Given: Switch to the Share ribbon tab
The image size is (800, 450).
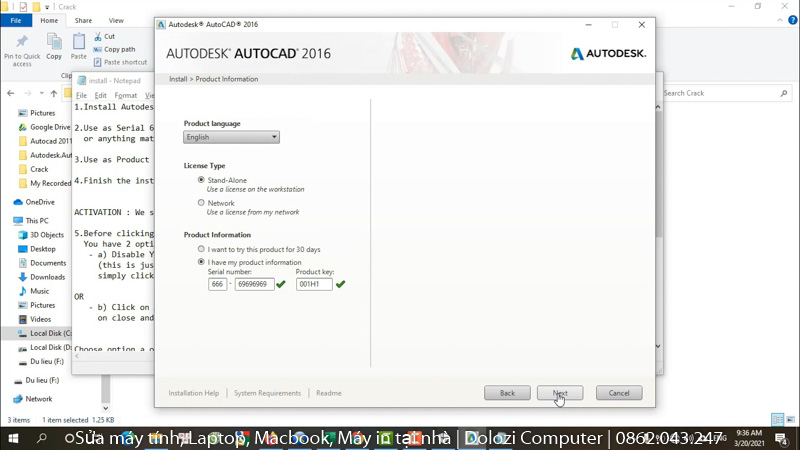Looking at the screenshot, I should 83,20.
